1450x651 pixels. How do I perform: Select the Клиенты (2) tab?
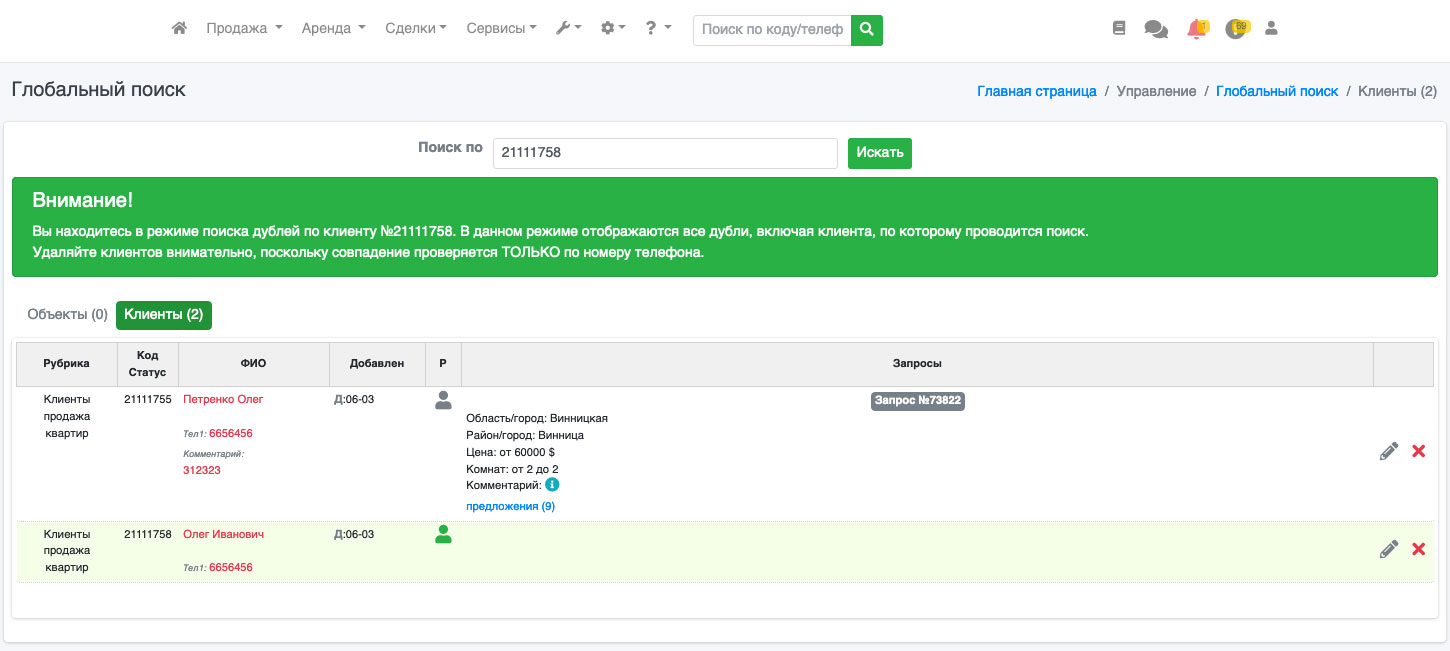(164, 315)
